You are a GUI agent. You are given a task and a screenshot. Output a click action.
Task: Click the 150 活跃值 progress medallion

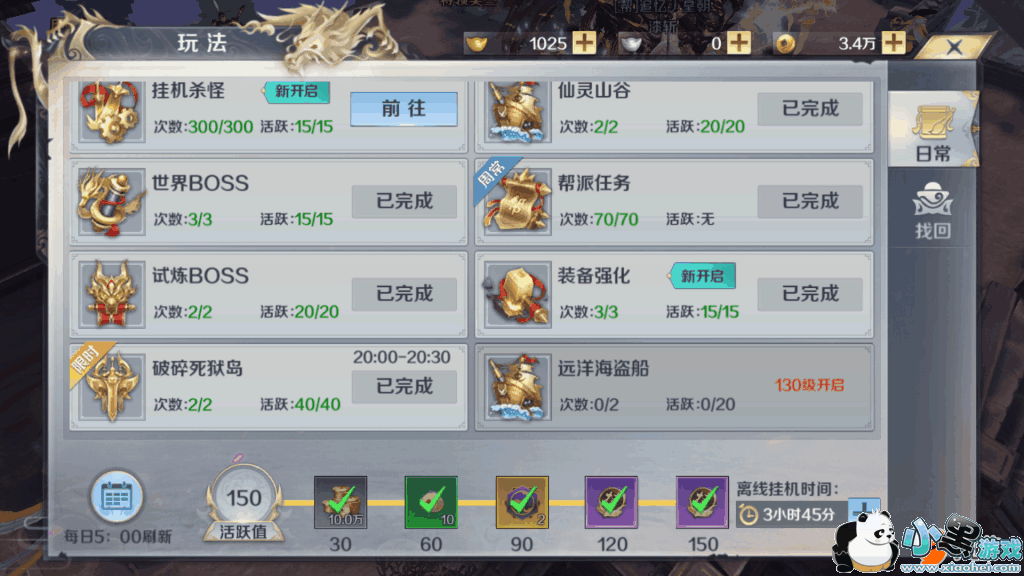[x=244, y=503]
